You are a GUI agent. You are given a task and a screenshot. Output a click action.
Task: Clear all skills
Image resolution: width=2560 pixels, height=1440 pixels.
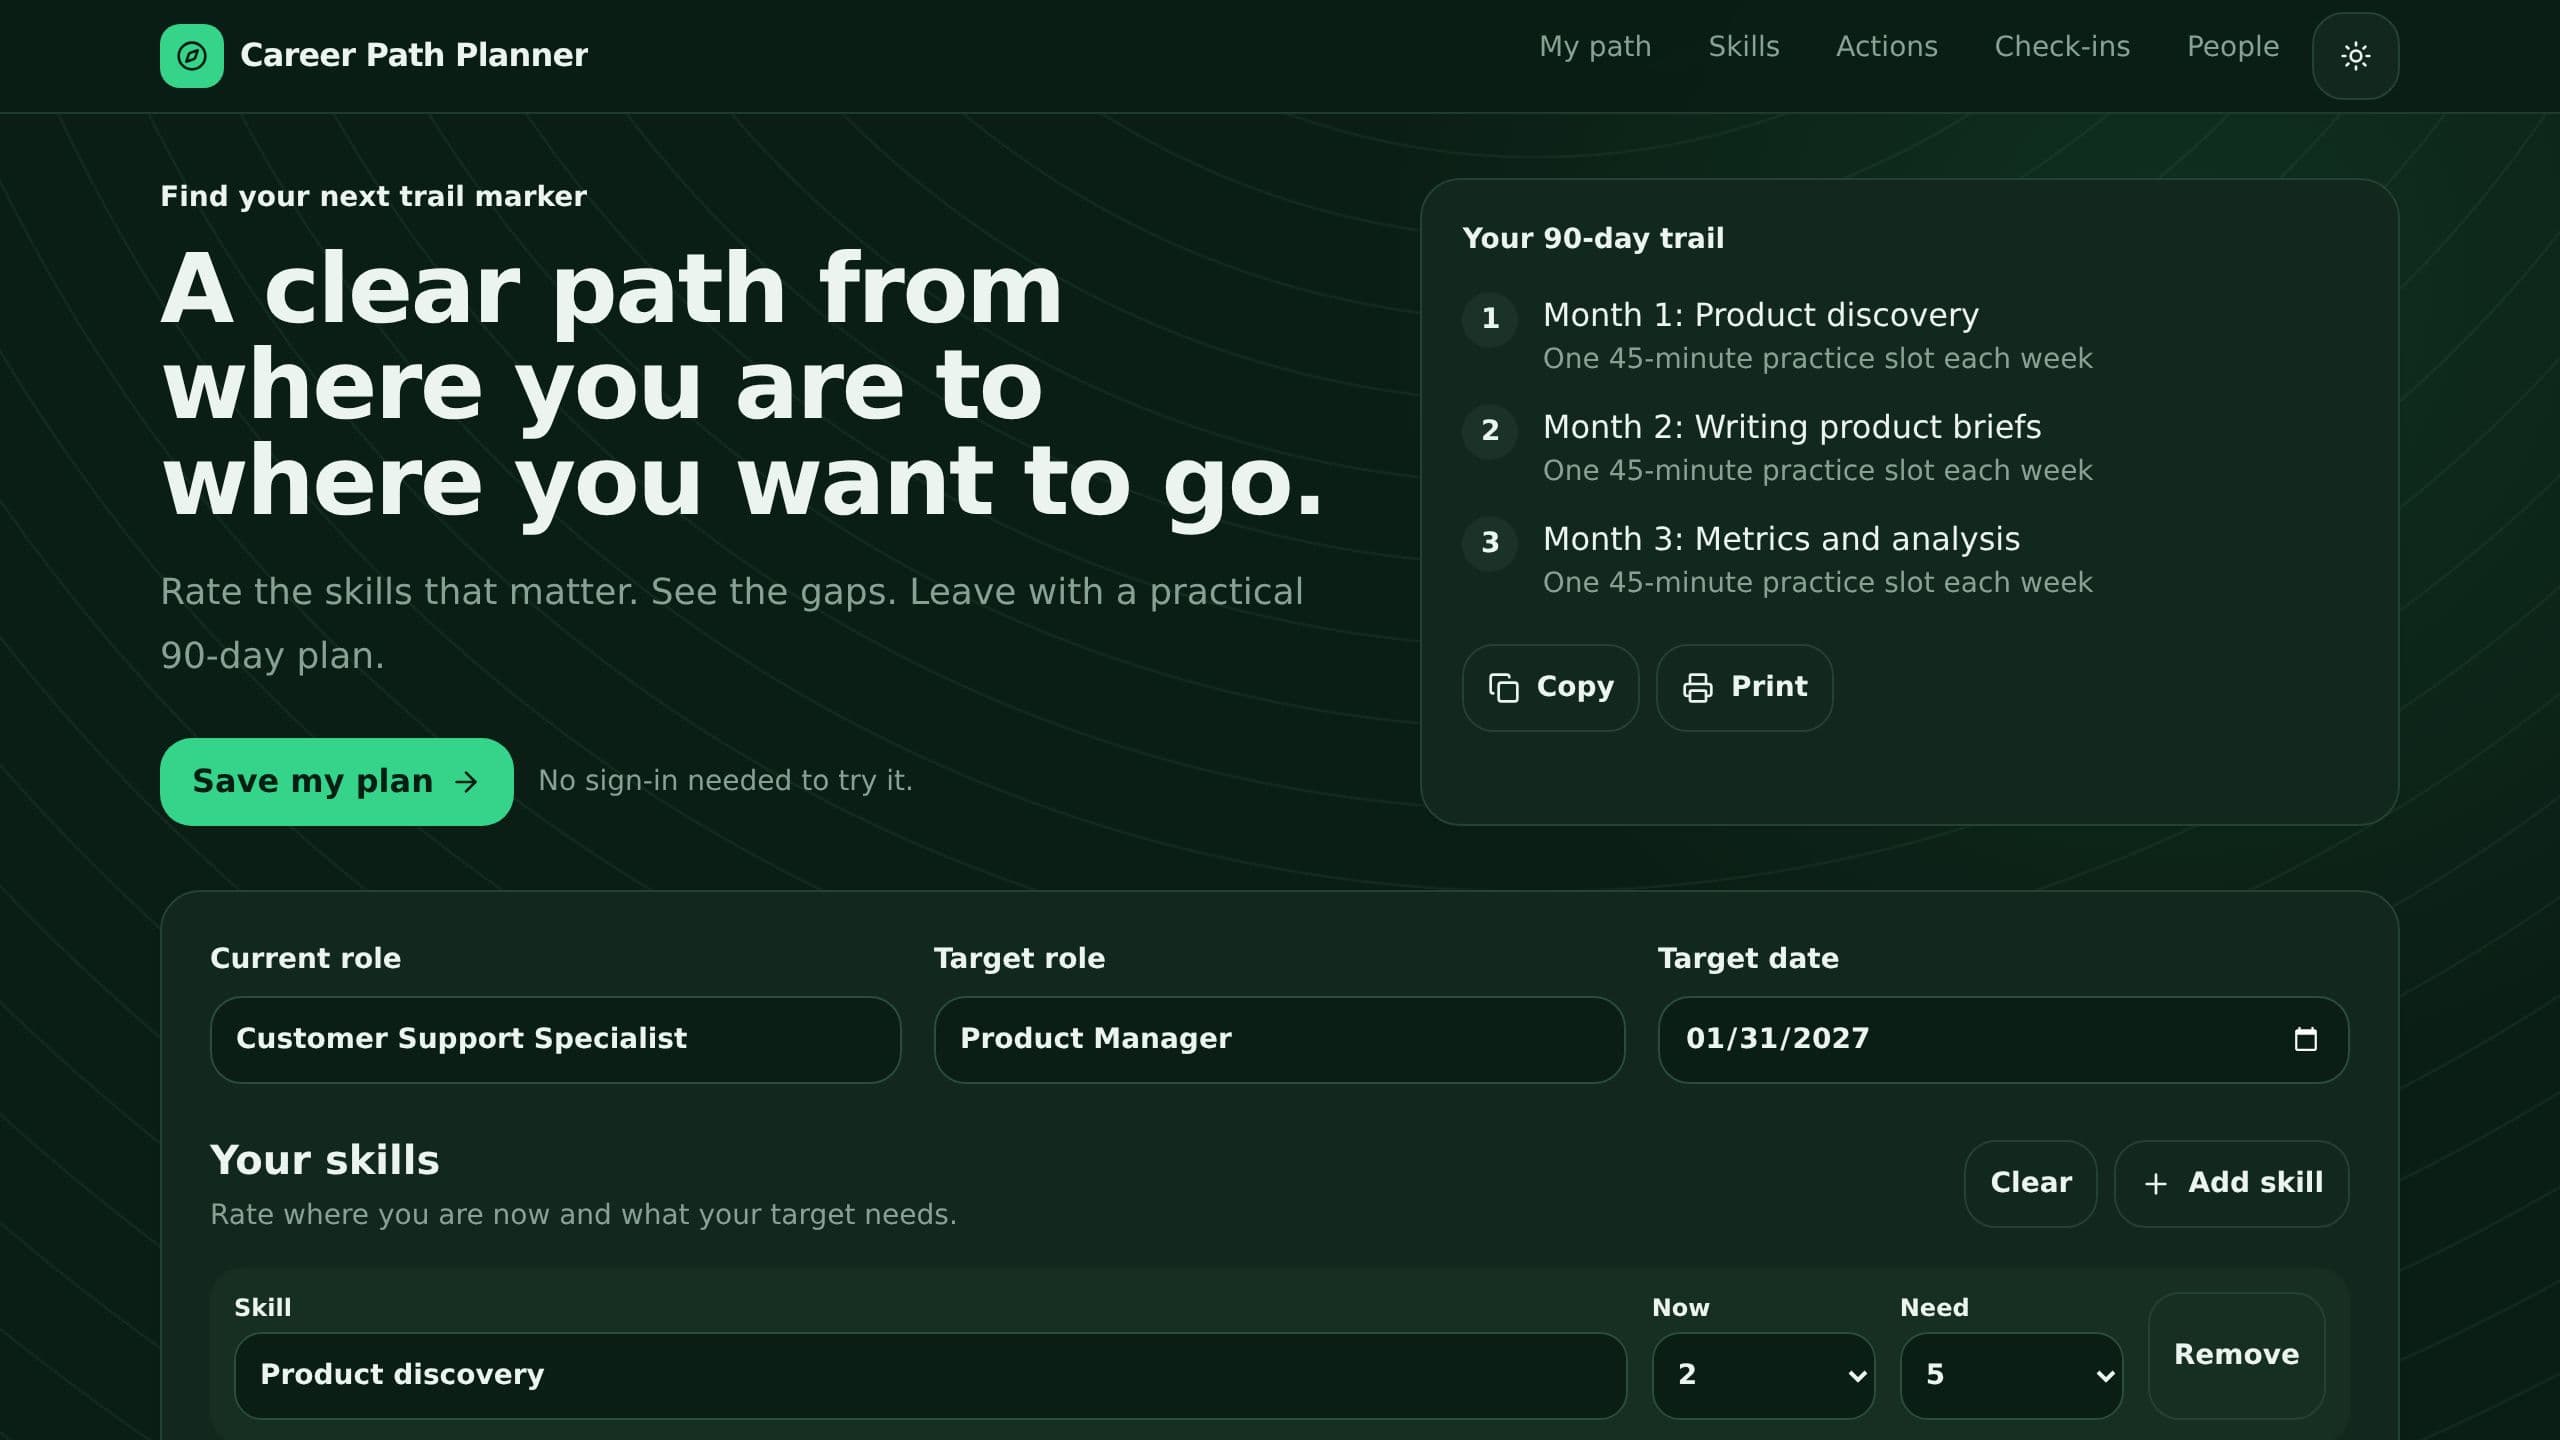coord(2030,1183)
